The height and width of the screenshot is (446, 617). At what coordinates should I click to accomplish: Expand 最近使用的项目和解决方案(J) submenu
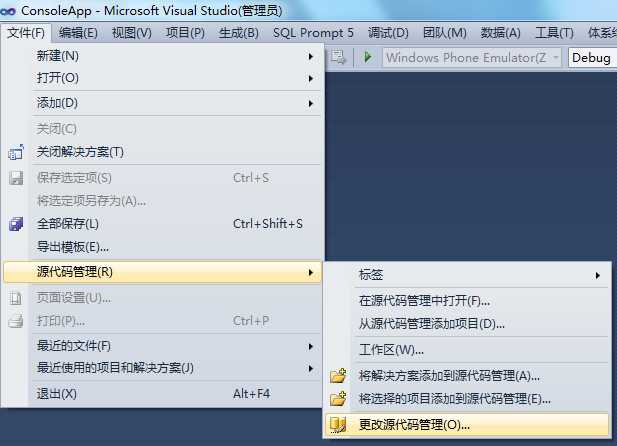coord(162,368)
